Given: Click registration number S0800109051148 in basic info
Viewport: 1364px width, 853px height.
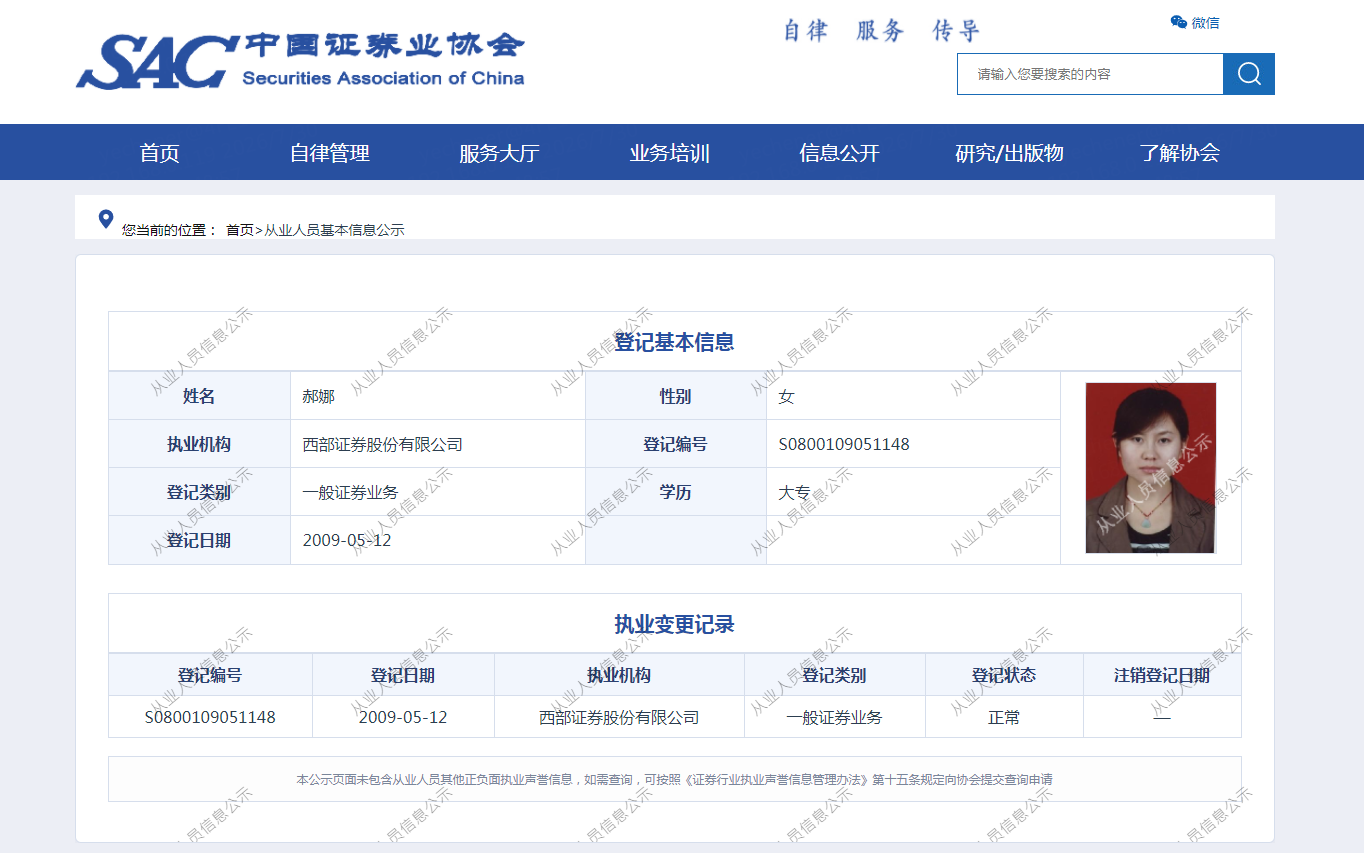Looking at the screenshot, I should point(844,445).
